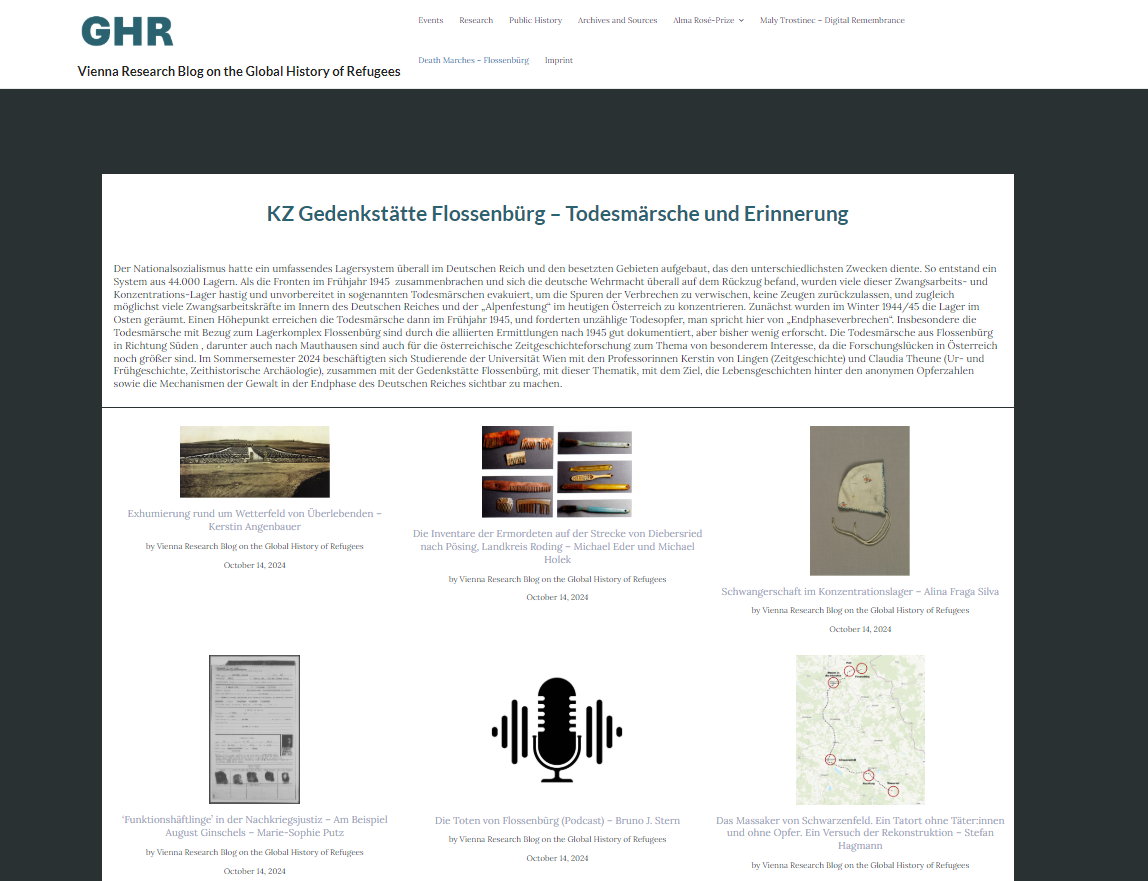The height and width of the screenshot is (881, 1148).
Task: Navigate to Maly Trostinec – Digital Remembrance
Action: tap(832, 20)
